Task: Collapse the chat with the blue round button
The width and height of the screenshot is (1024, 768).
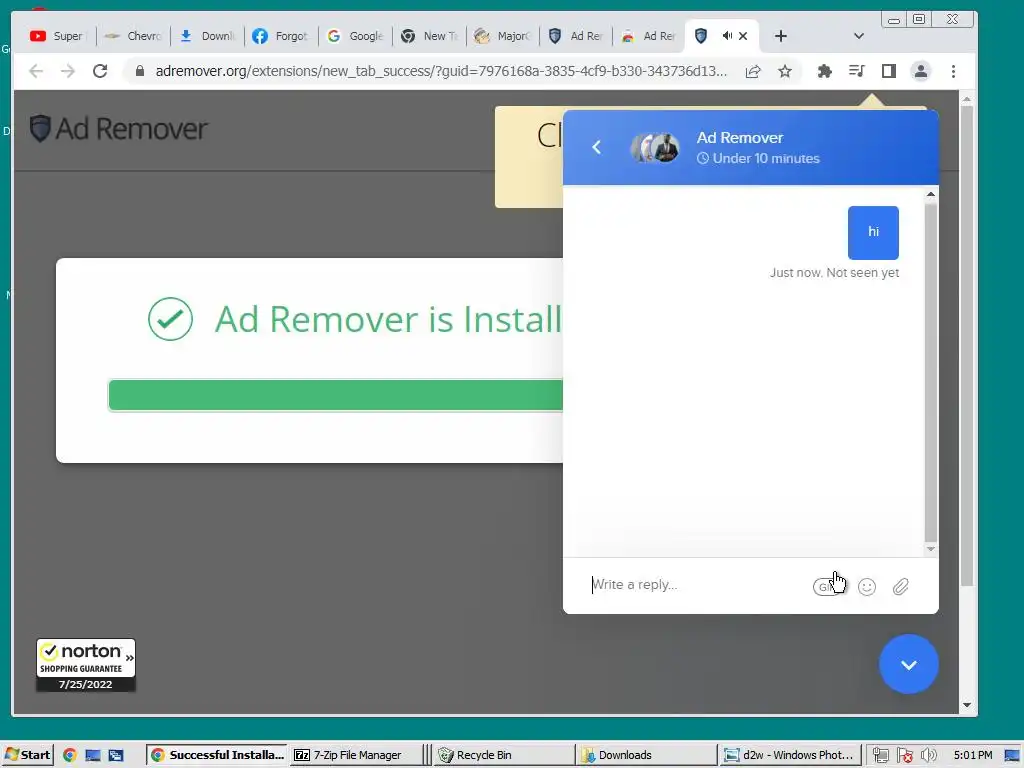Action: click(x=908, y=664)
